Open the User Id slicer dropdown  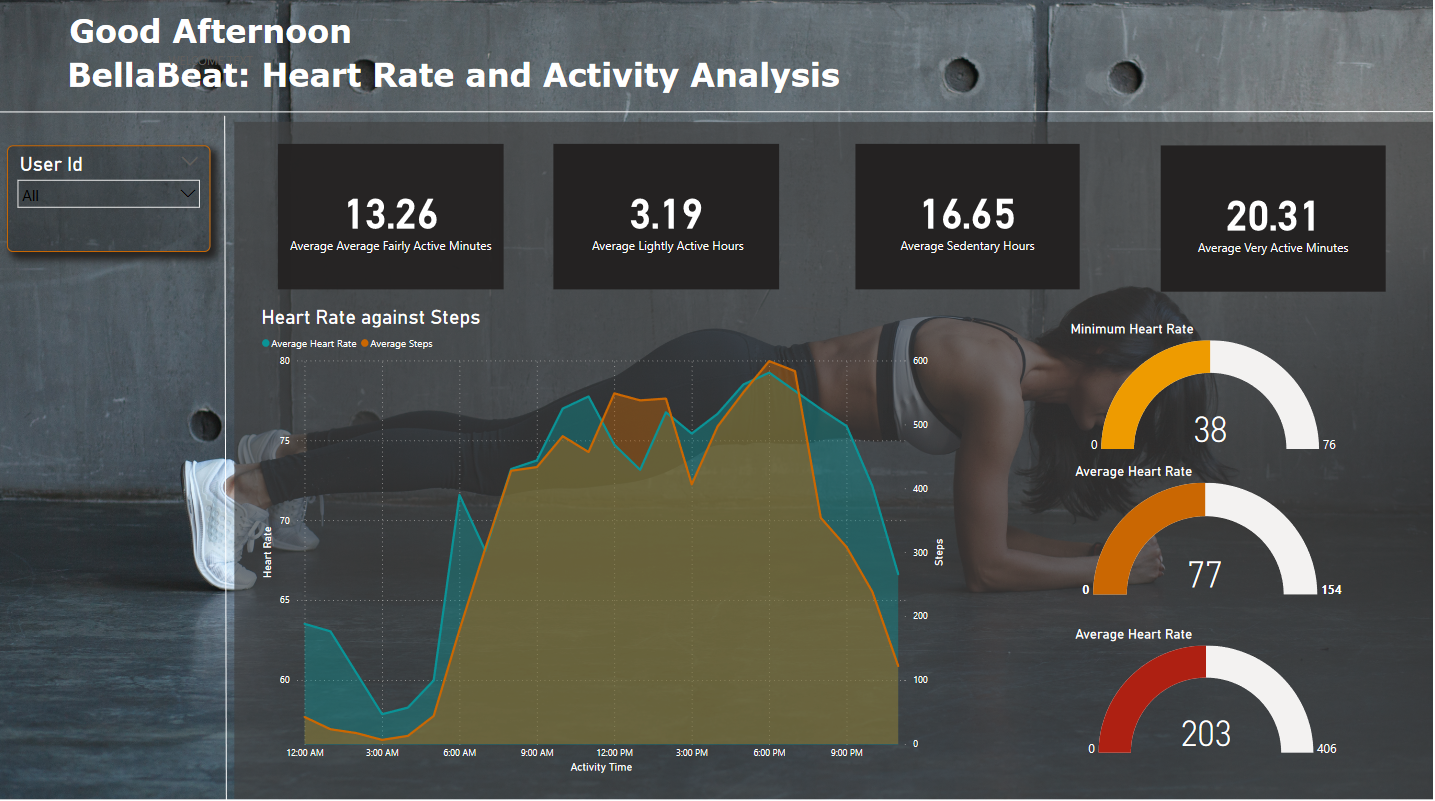[188, 193]
